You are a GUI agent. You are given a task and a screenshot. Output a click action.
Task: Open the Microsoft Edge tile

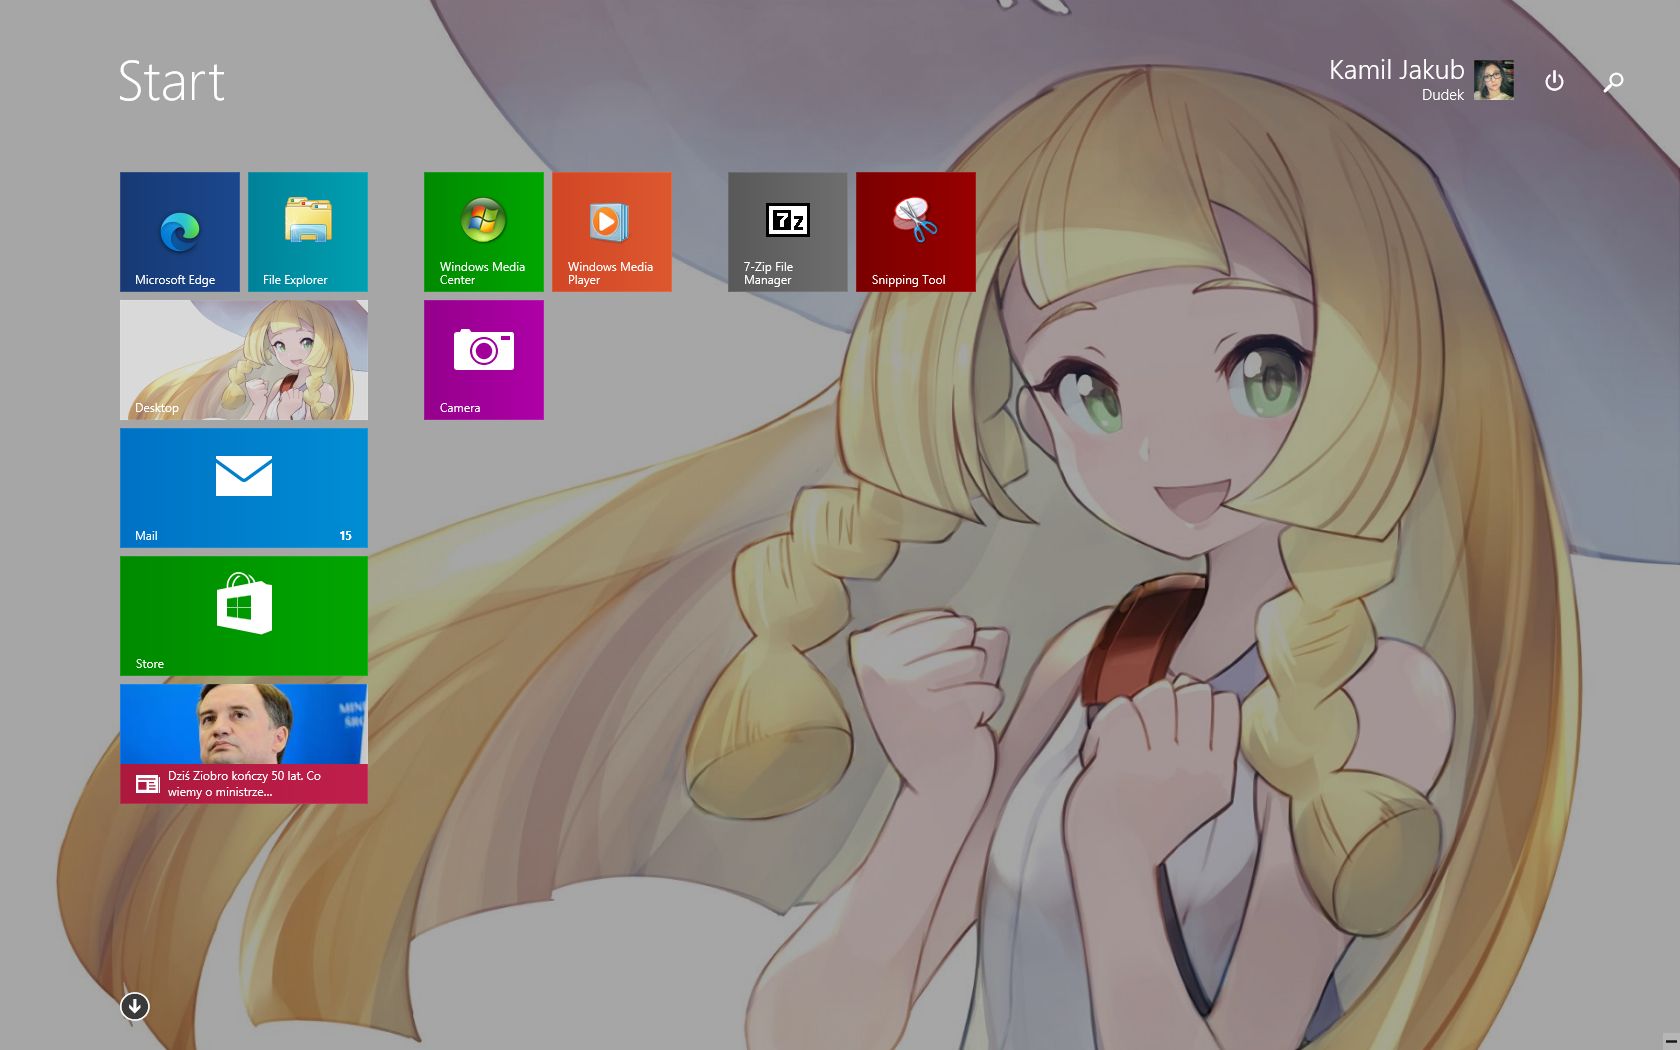coord(180,232)
